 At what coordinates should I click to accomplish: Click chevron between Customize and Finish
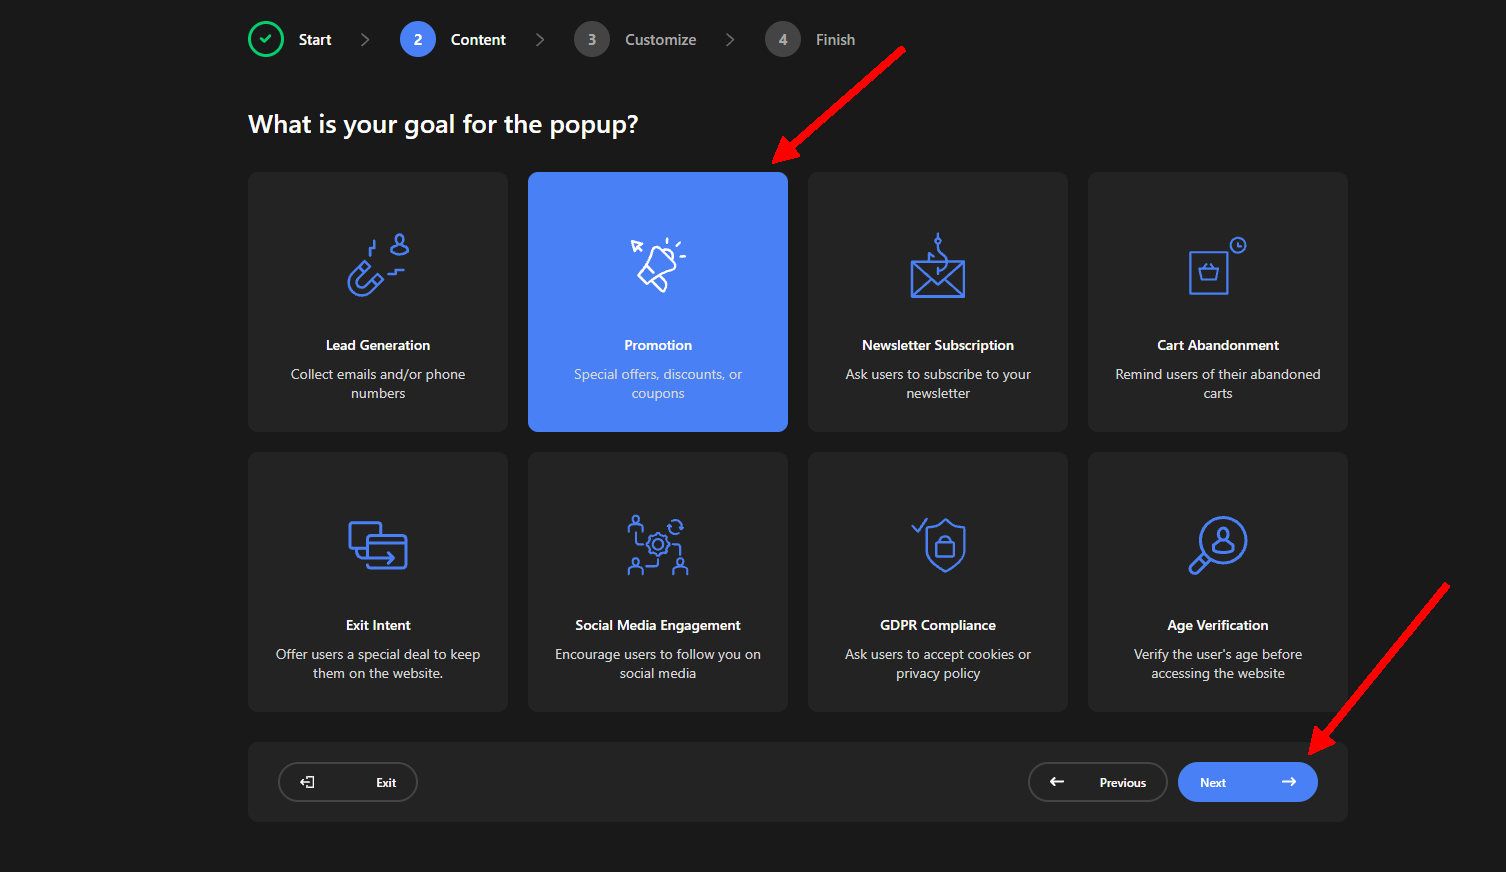[x=730, y=39]
